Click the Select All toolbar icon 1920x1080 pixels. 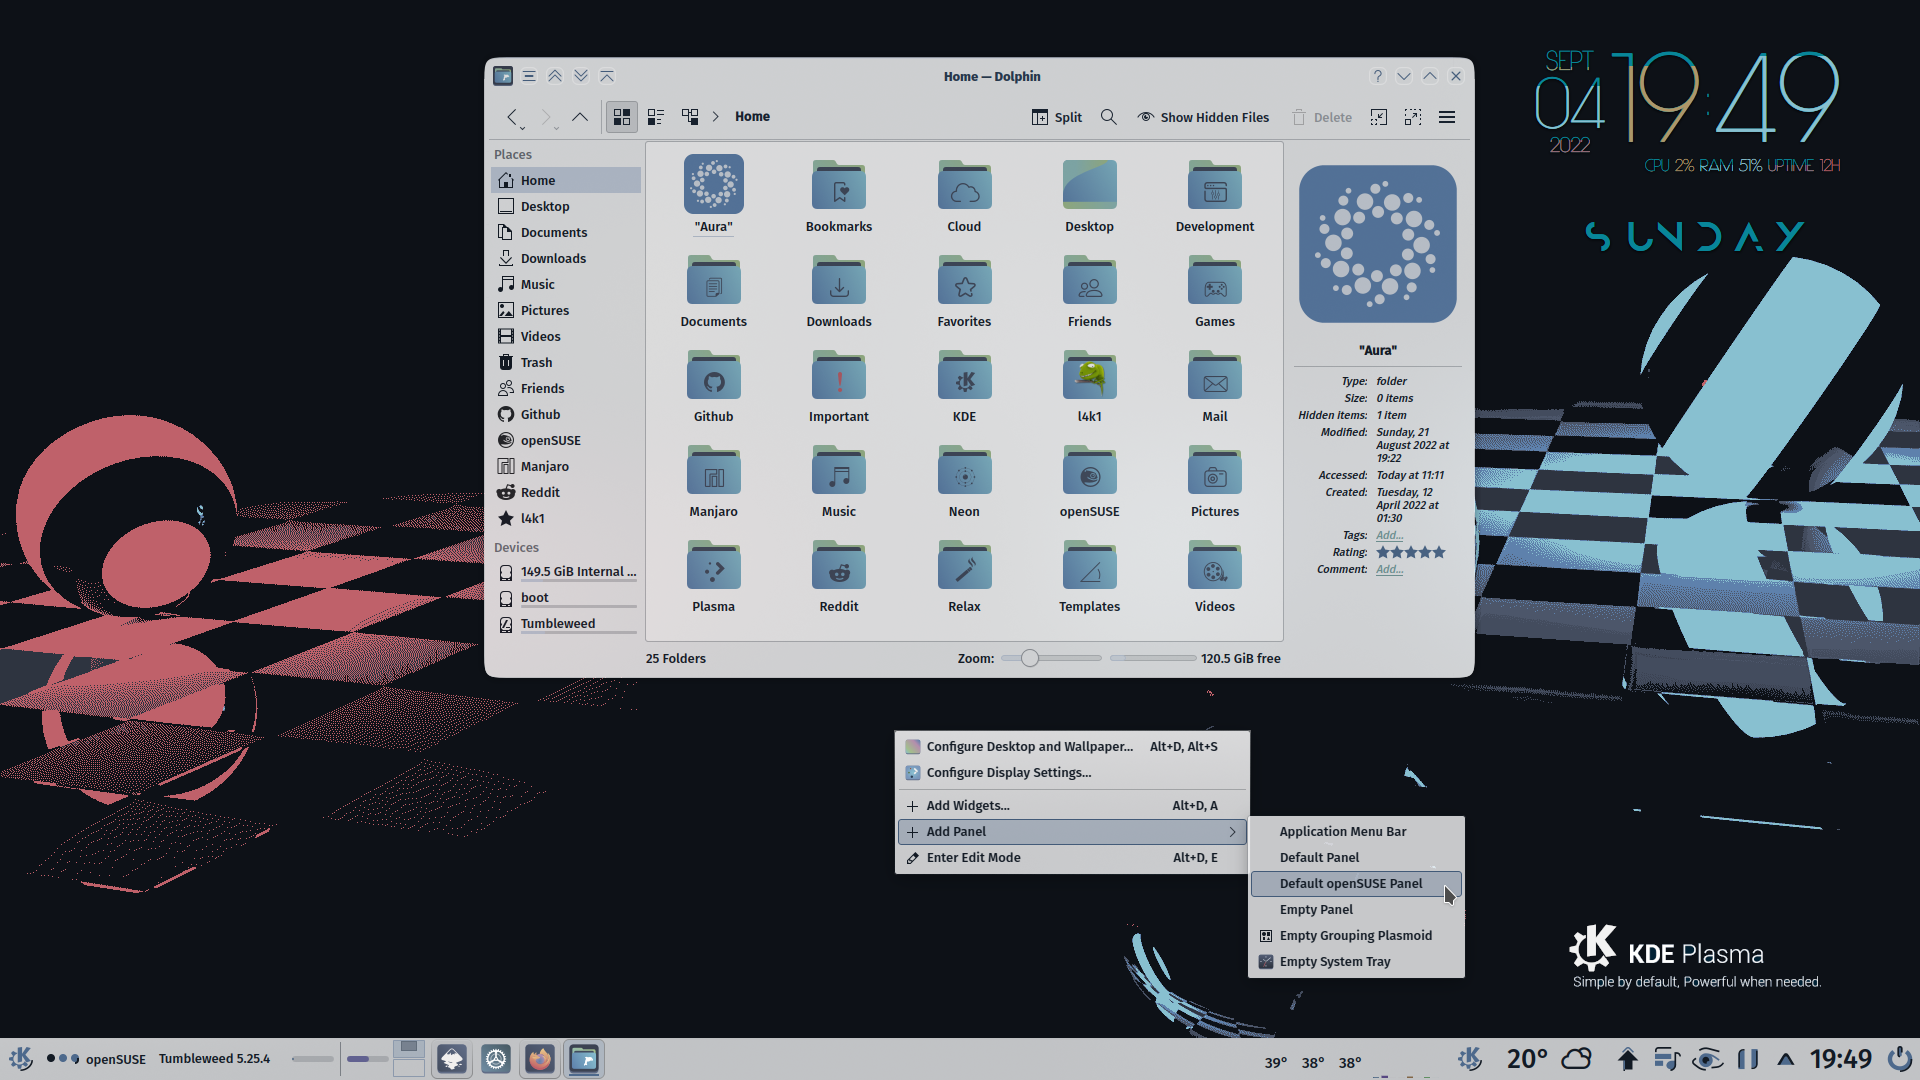pyautogui.click(x=1379, y=117)
